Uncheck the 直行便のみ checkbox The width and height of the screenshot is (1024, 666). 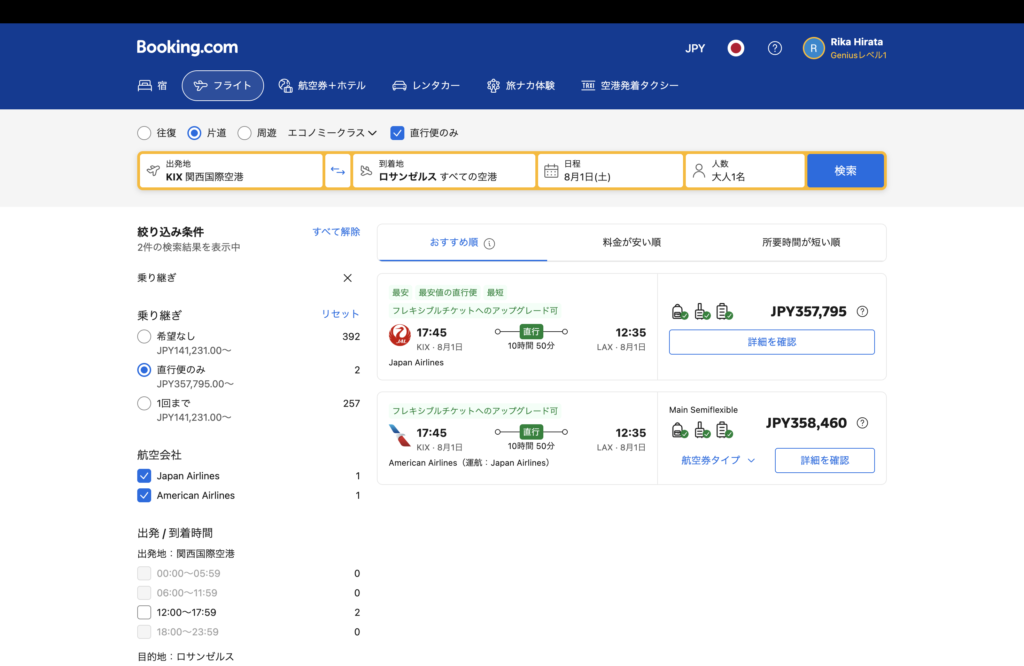[397, 132]
